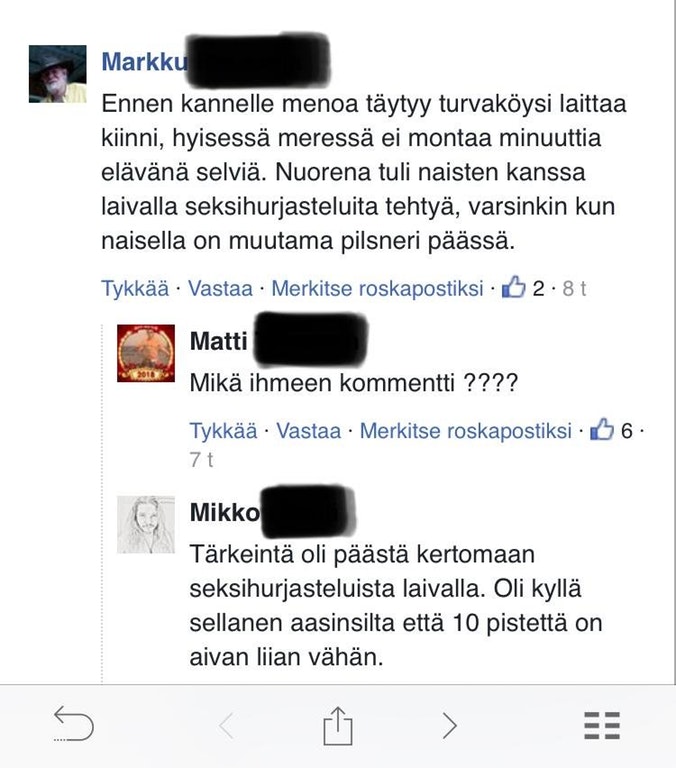Image resolution: width=676 pixels, height=768 pixels.
Task: Tap the greyed-out left chevron
Action: click(x=226, y=725)
